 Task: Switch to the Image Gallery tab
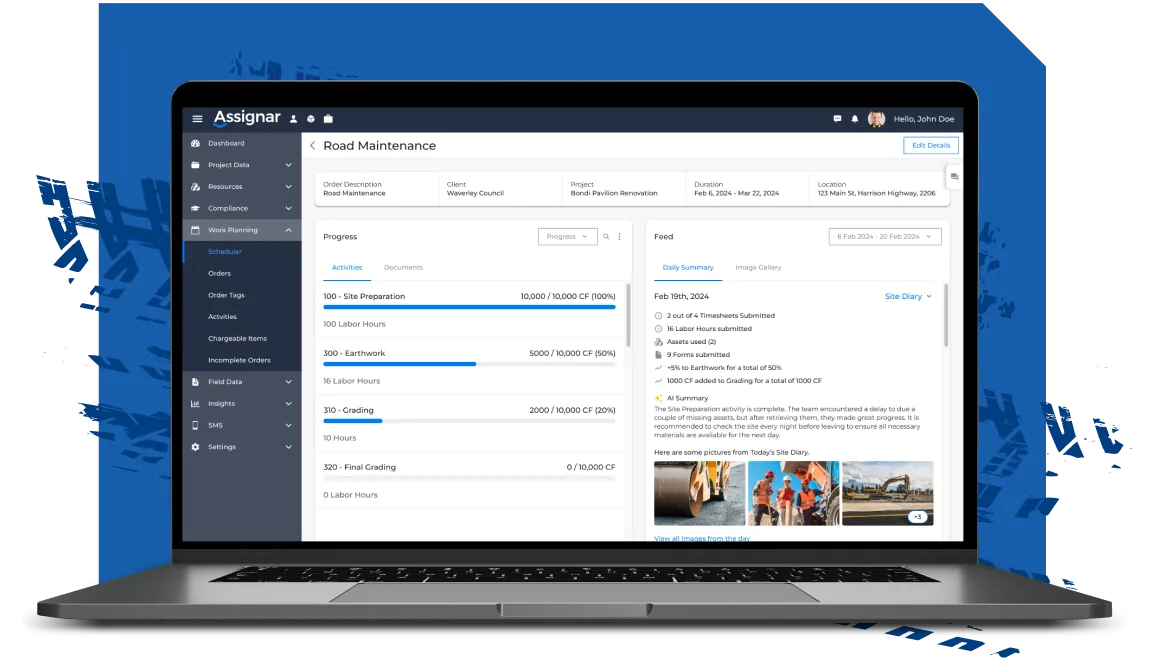click(758, 267)
